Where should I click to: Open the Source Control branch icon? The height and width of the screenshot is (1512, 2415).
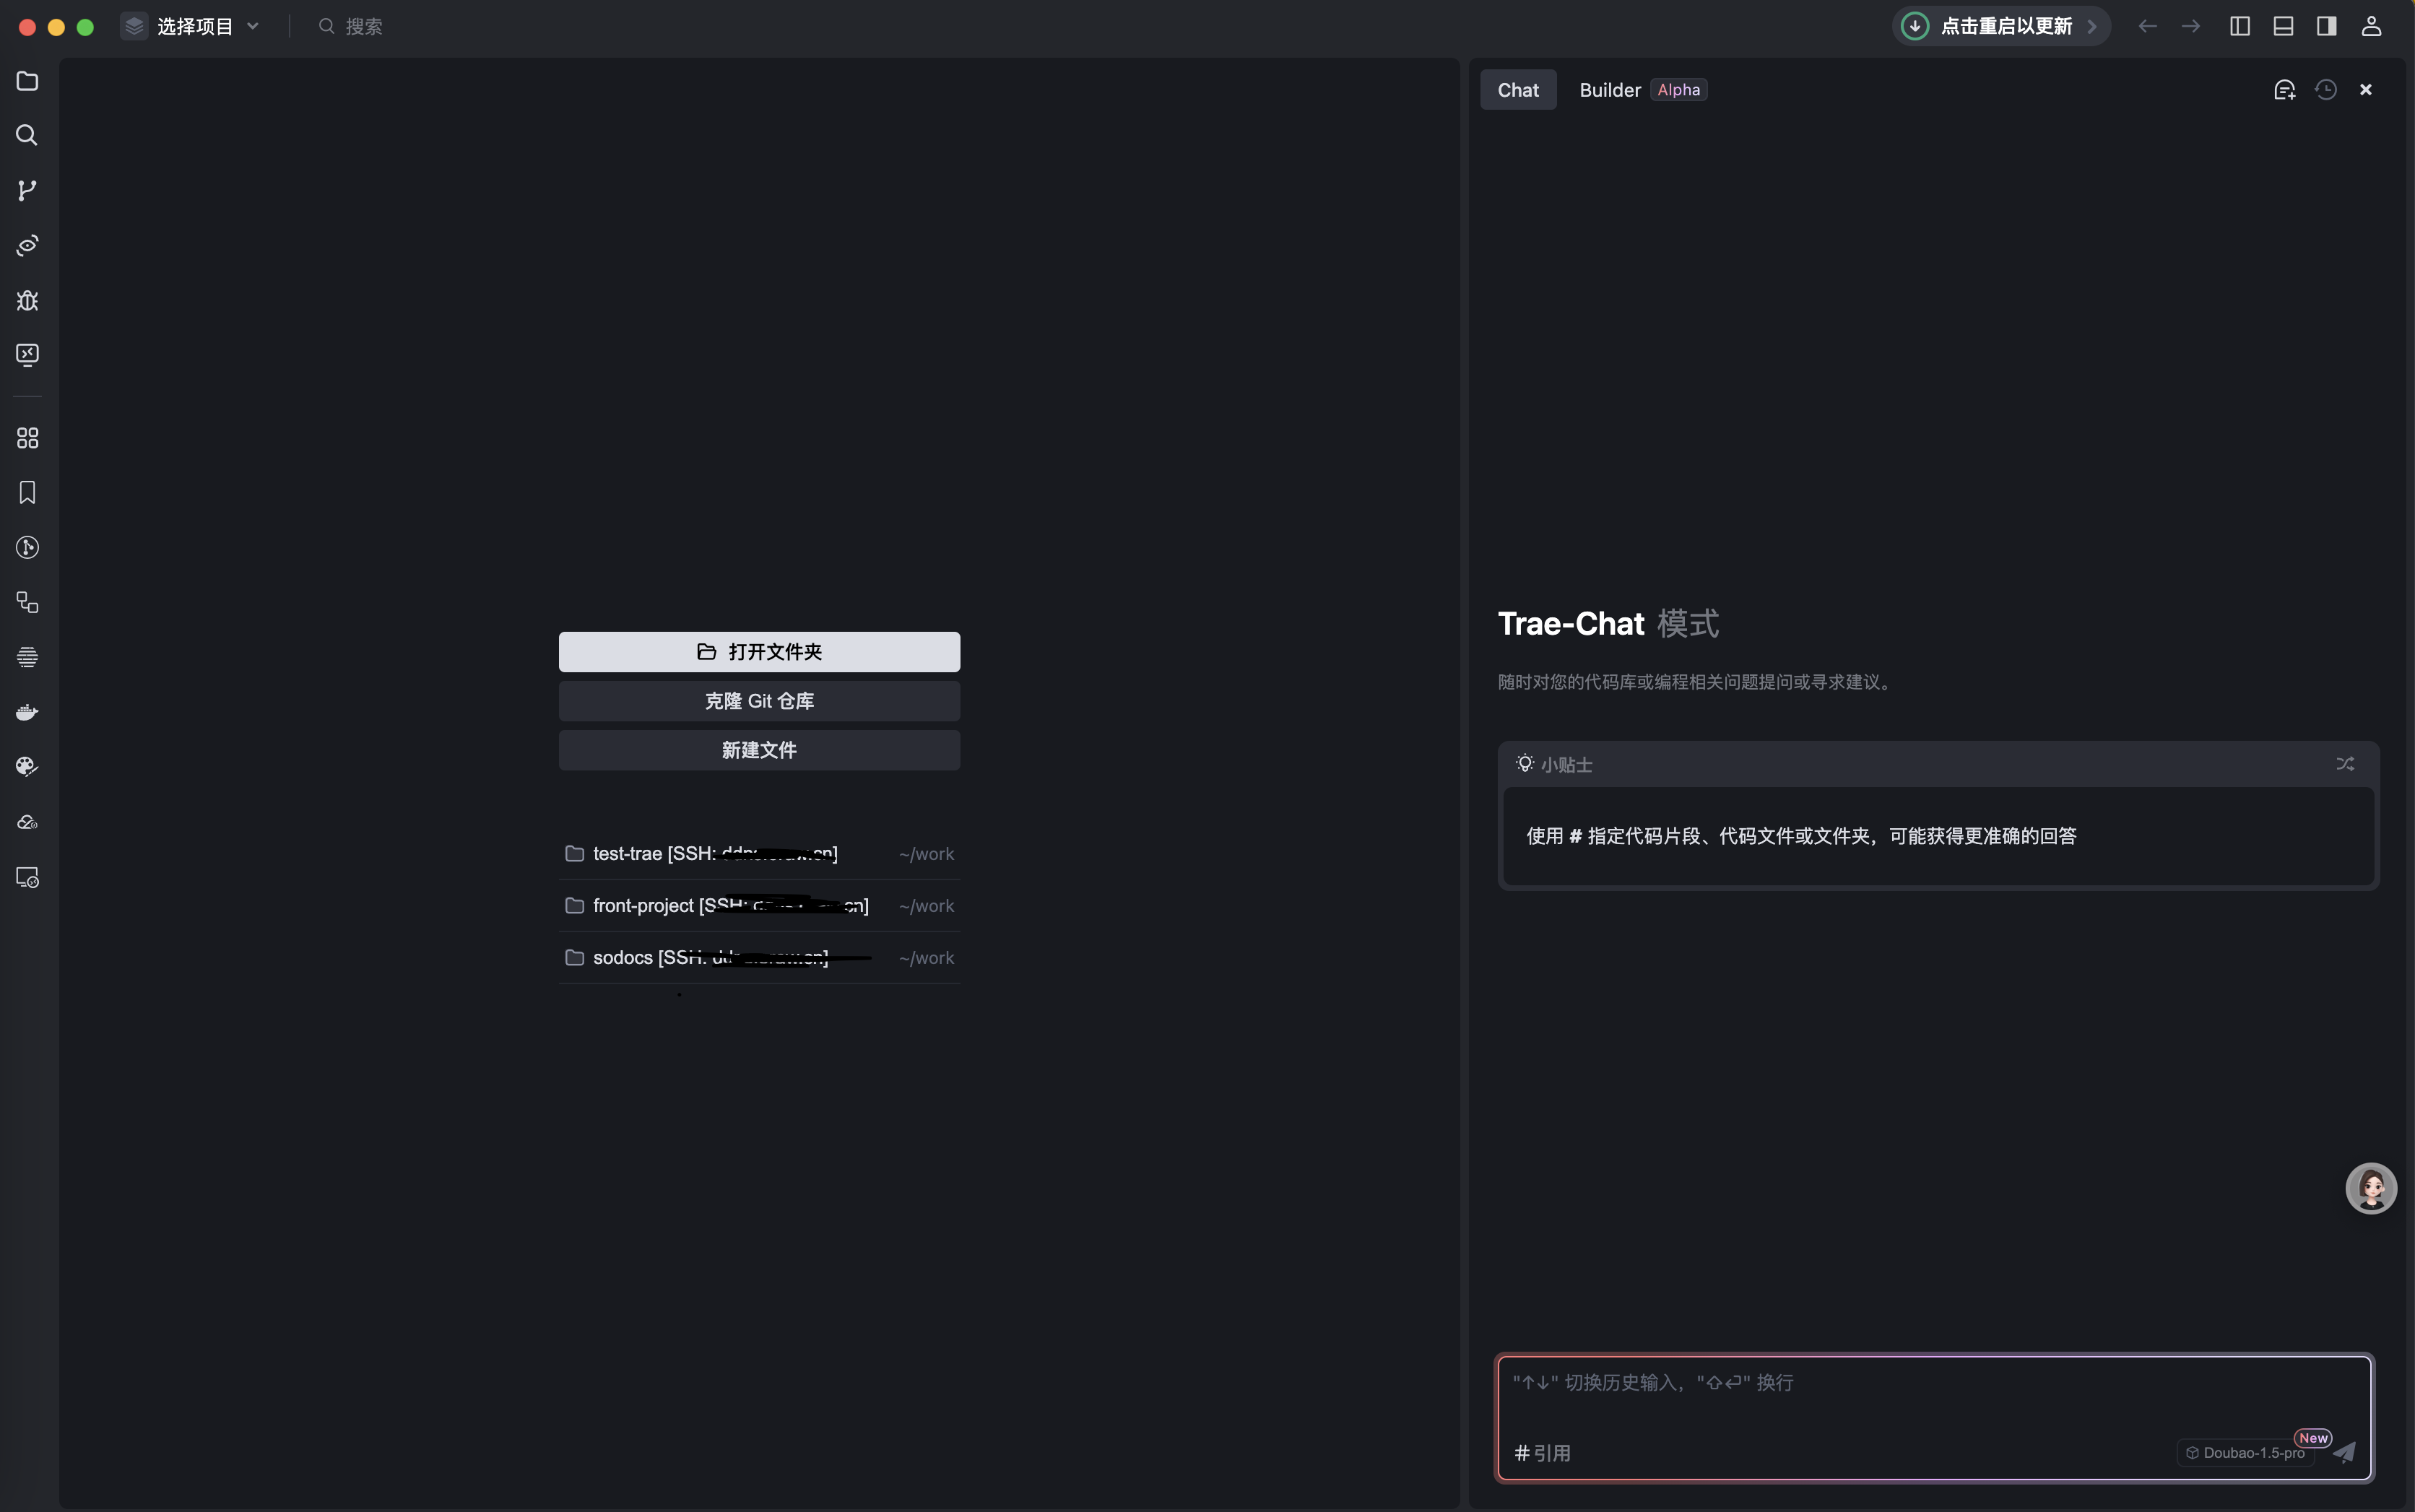pos(27,190)
